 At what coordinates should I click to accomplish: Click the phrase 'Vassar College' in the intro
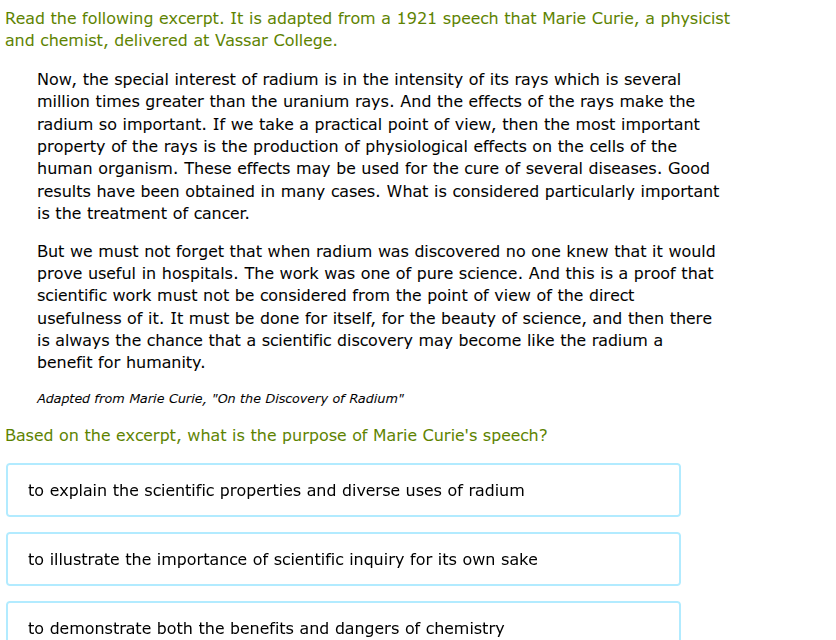(x=276, y=41)
